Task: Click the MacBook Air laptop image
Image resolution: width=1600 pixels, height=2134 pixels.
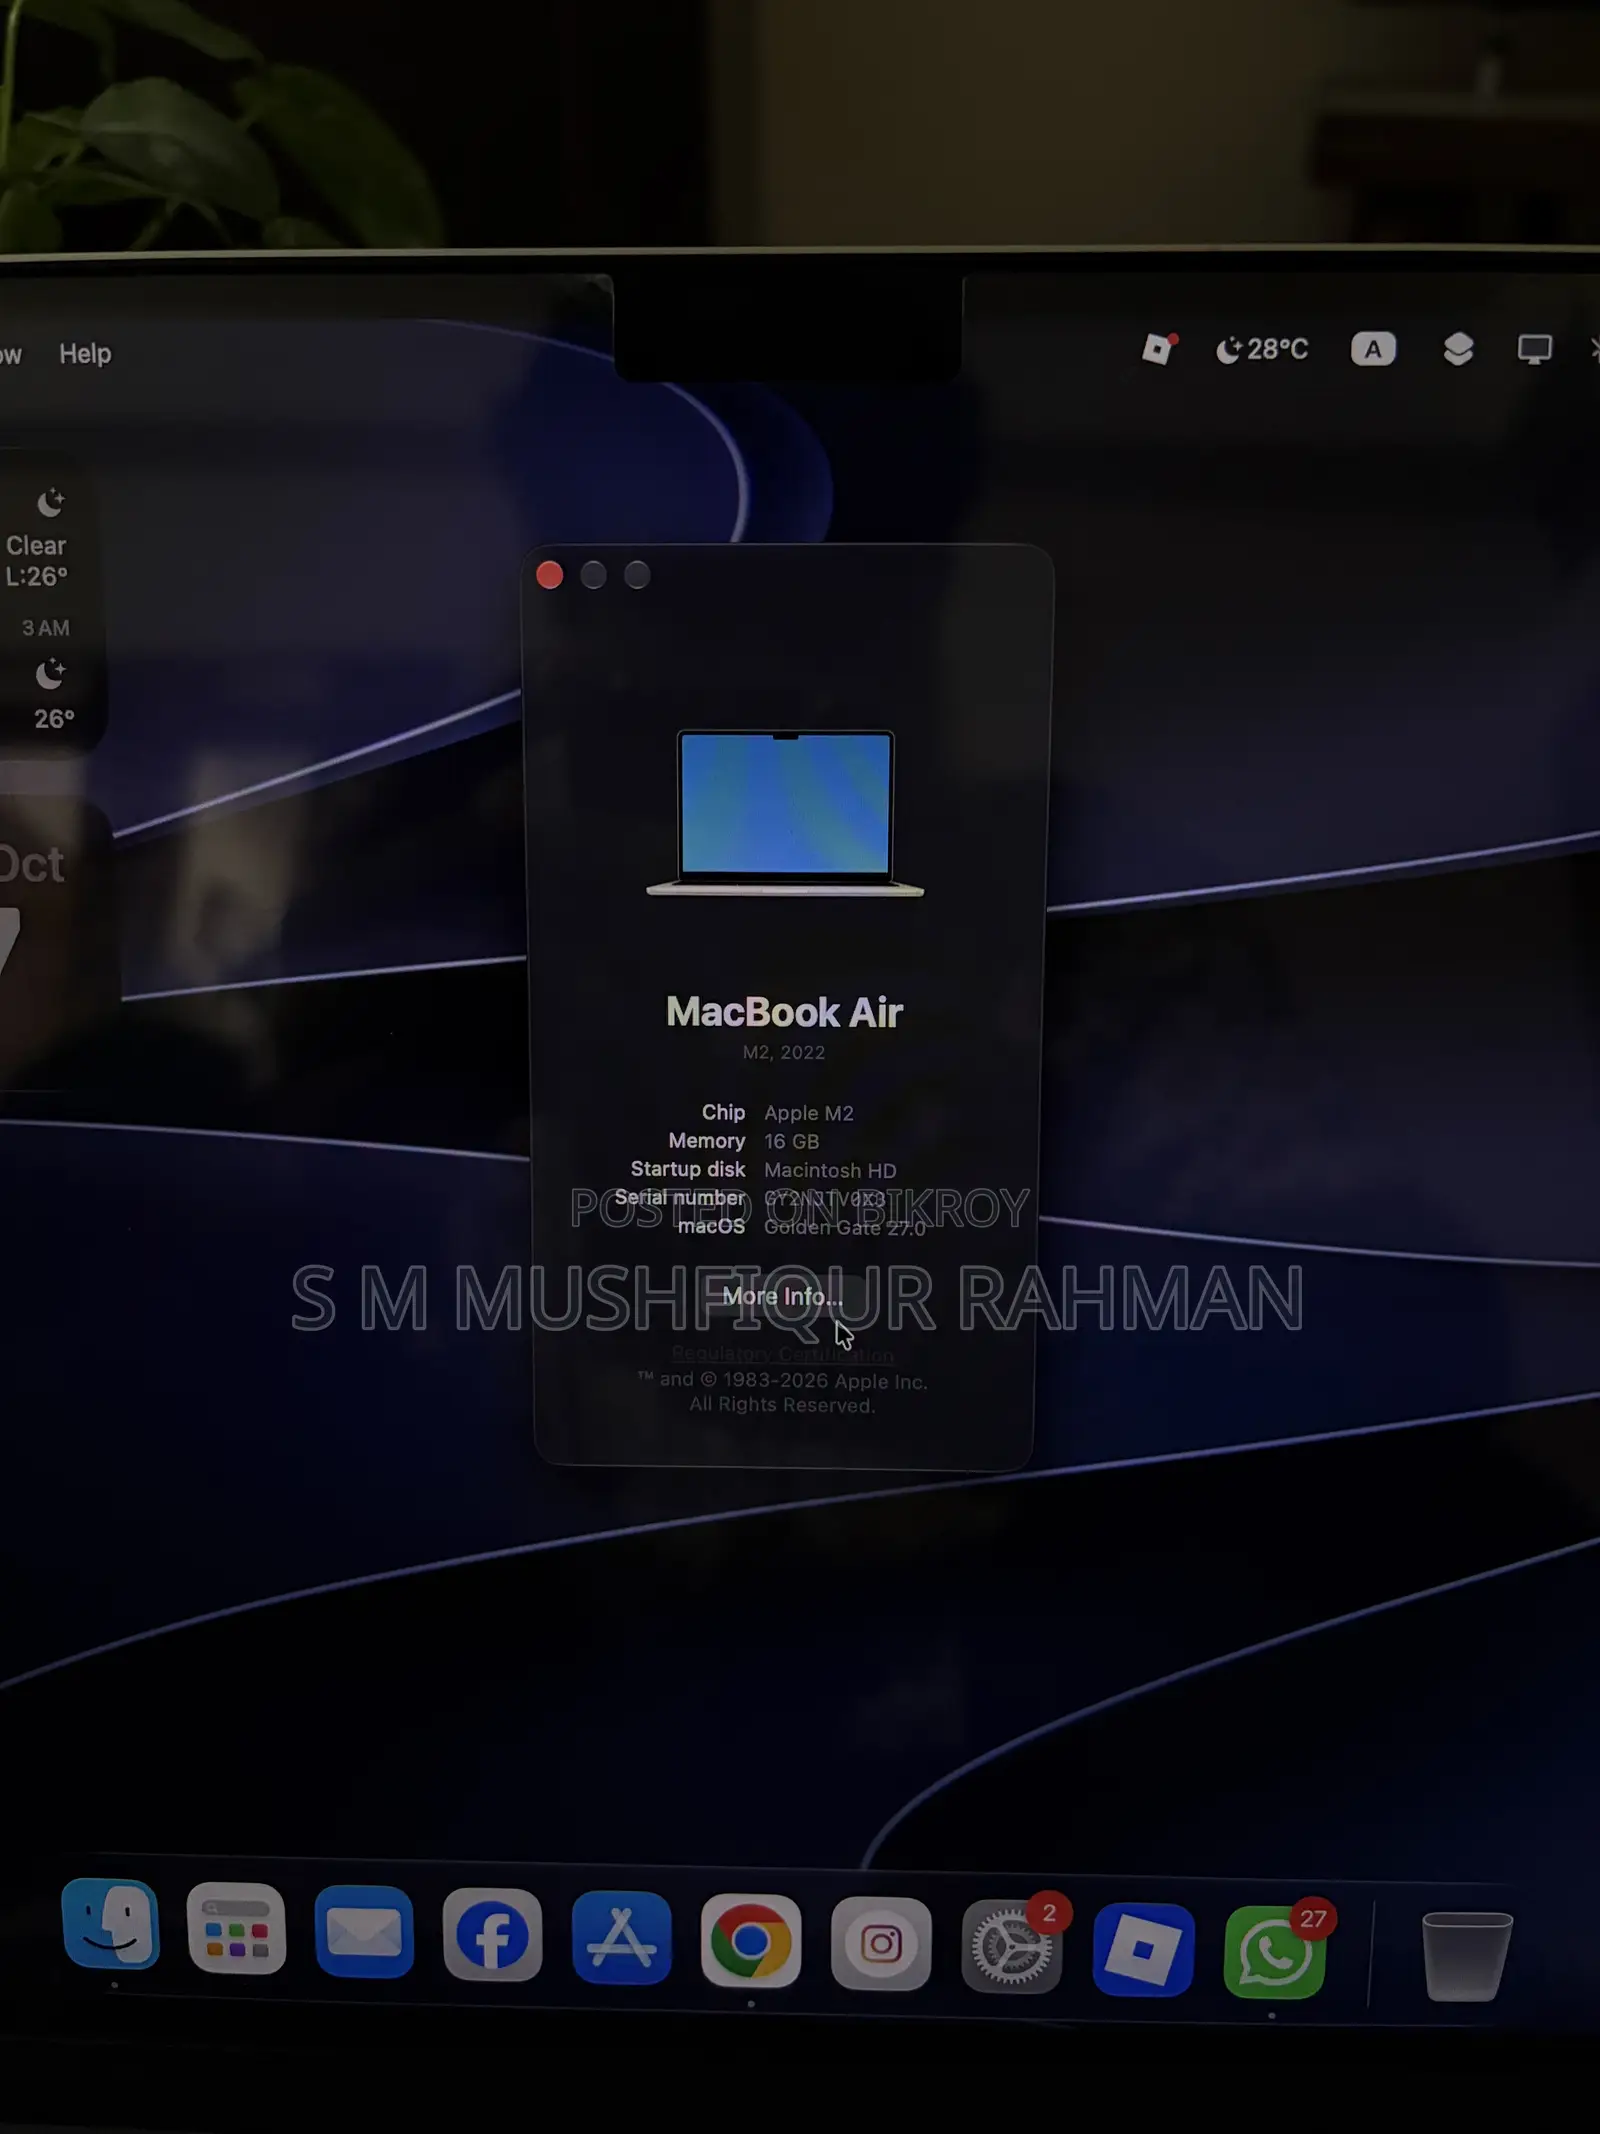Action: 785,813
